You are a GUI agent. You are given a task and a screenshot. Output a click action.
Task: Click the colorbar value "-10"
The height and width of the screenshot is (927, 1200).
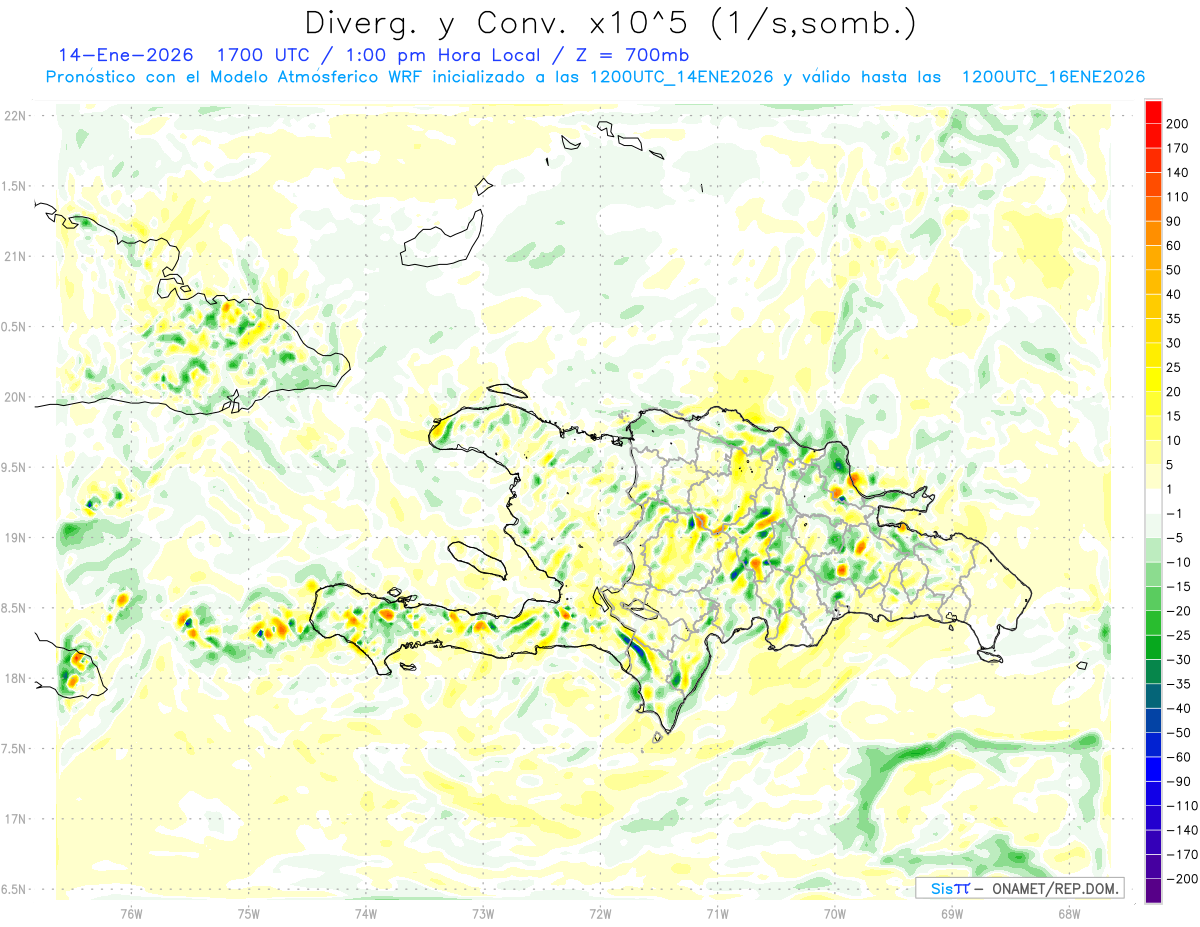pyautogui.click(x=1178, y=562)
